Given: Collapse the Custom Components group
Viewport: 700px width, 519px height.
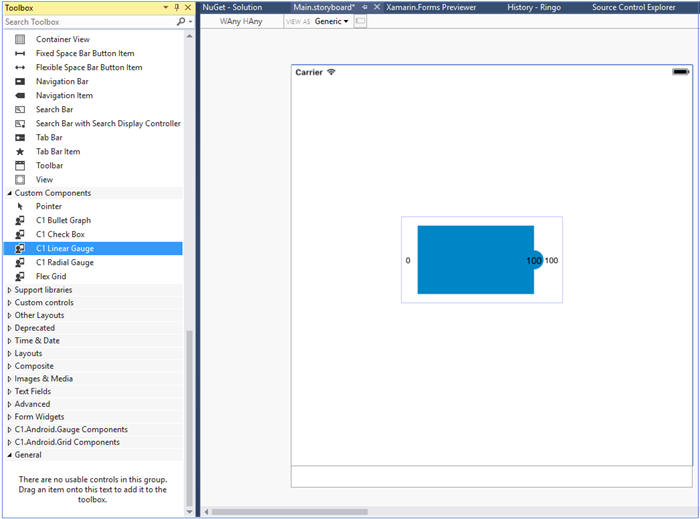Looking at the screenshot, I should [x=10, y=193].
